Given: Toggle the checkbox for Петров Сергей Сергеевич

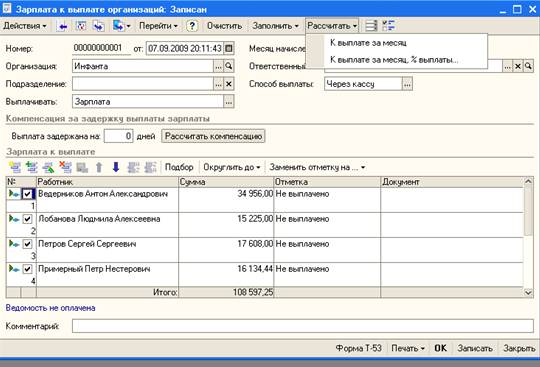Looking at the screenshot, I should pos(27,244).
